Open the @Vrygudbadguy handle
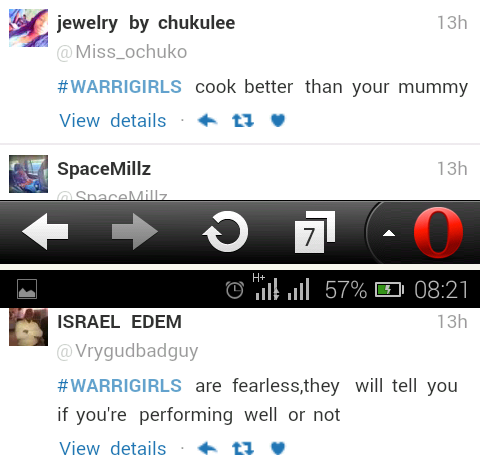The image size is (480, 470). [127, 351]
